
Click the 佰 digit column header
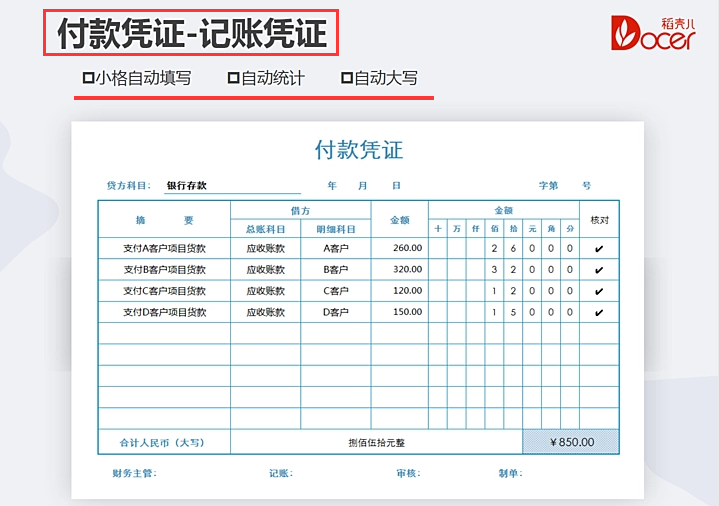click(x=494, y=228)
